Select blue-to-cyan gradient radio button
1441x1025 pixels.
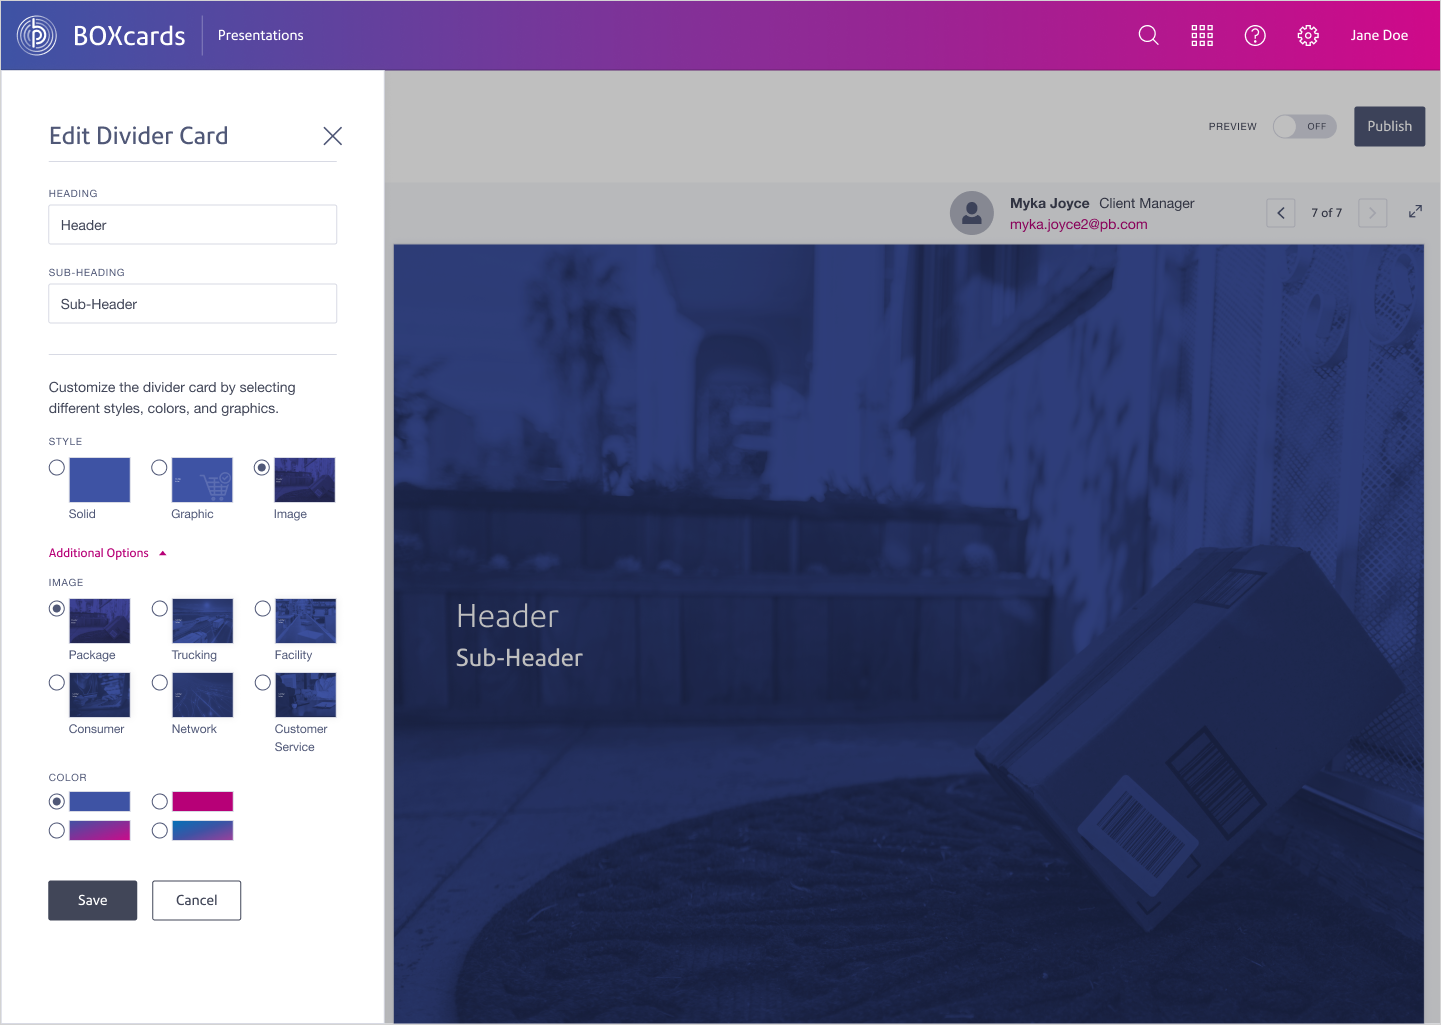point(160,831)
